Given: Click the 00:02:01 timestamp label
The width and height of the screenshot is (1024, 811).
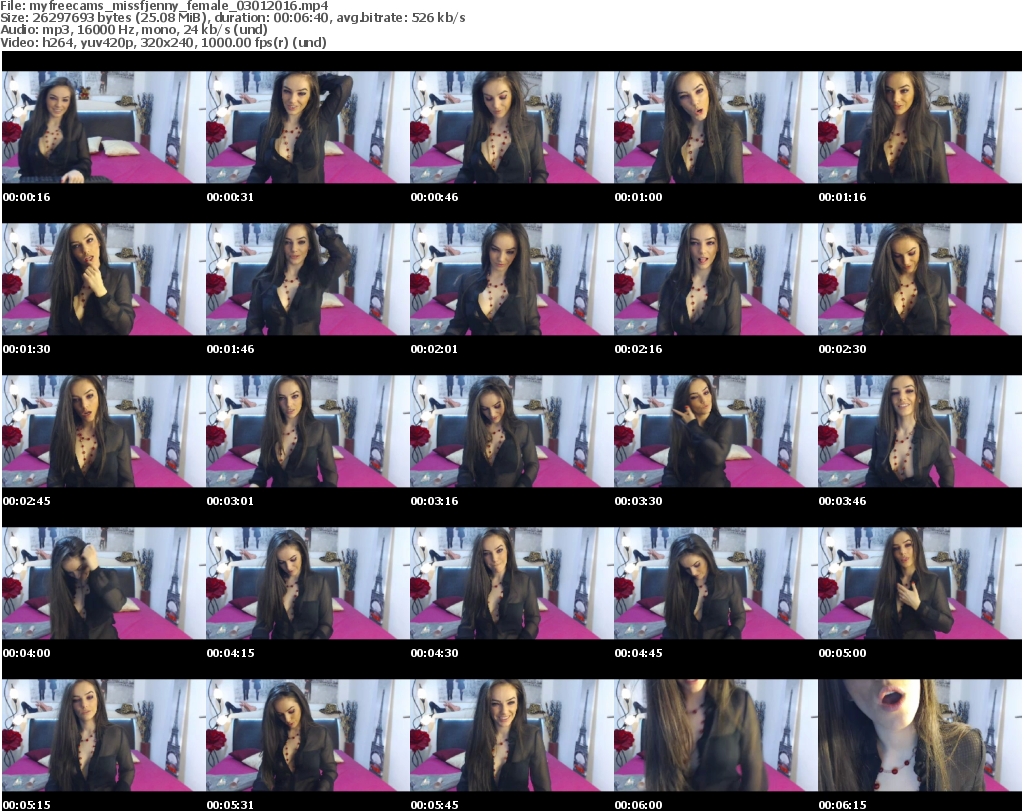Looking at the screenshot, I should click(x=434, y=349).
